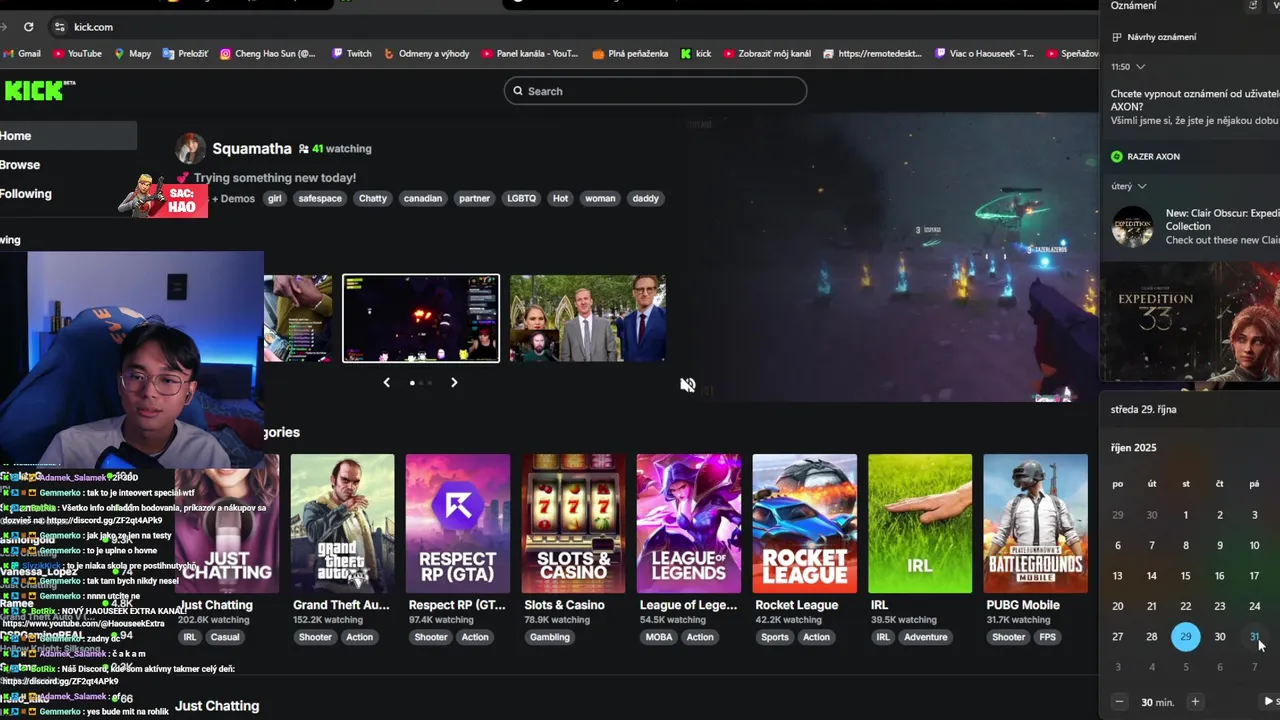This screenshot has width=1280, height=720.
Task: Open the Gmail bookmark
Action: point(22,54)
